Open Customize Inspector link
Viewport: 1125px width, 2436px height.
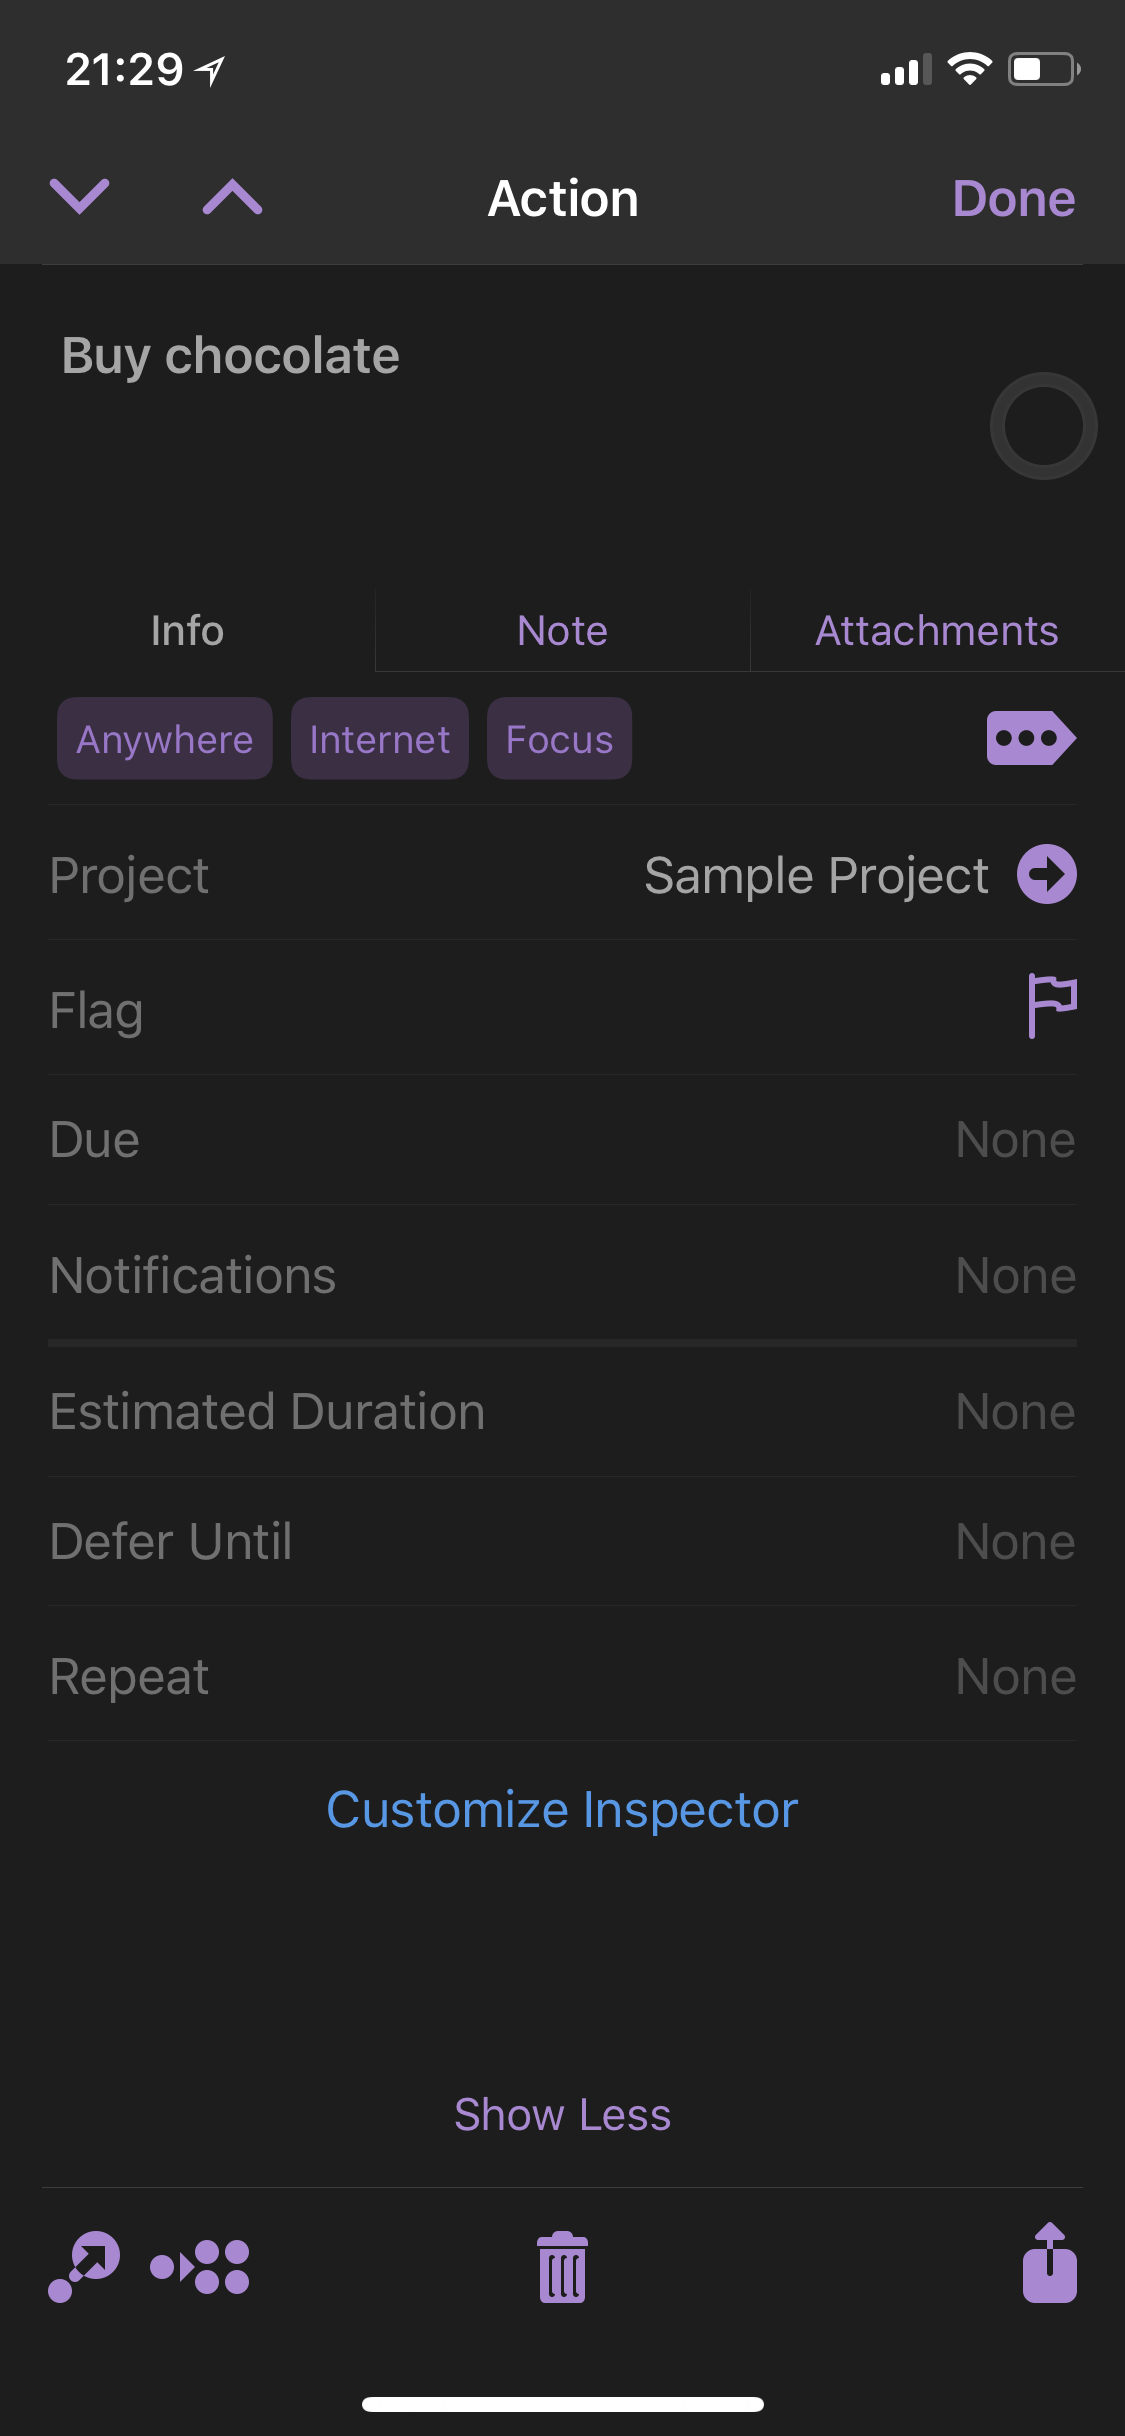pos(562,1810)
